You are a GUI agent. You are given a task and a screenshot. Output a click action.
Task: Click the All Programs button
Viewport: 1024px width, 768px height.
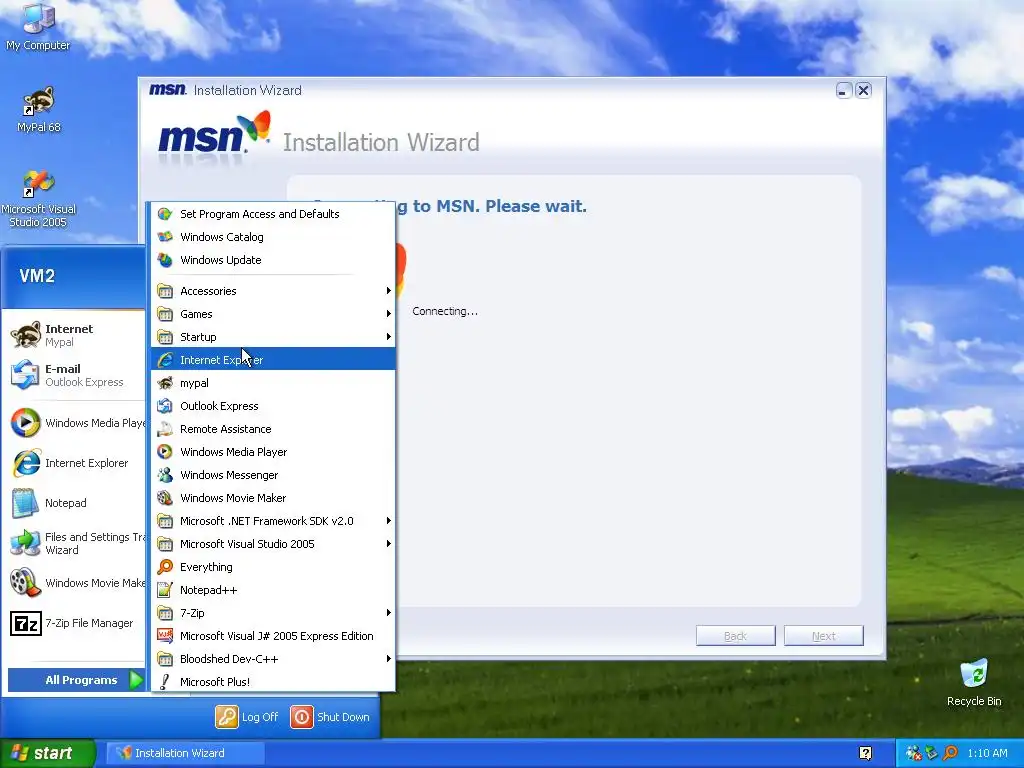pos(76,680)
